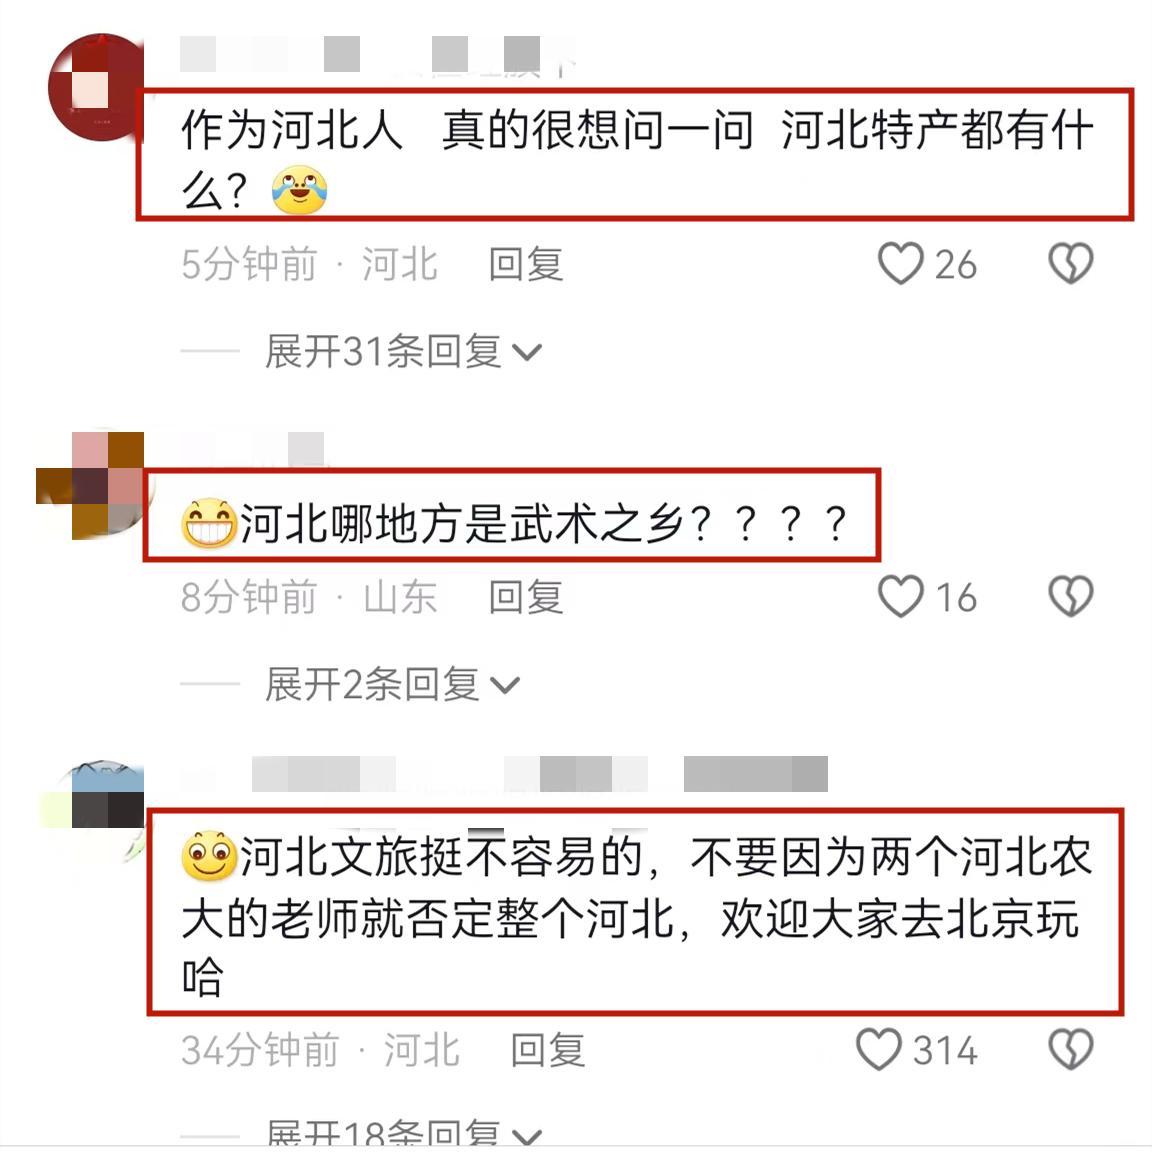Viewport: 1152px width, 1152px height.
Task: Open third commenter's blurred username
Action: [x=540, y=774]
